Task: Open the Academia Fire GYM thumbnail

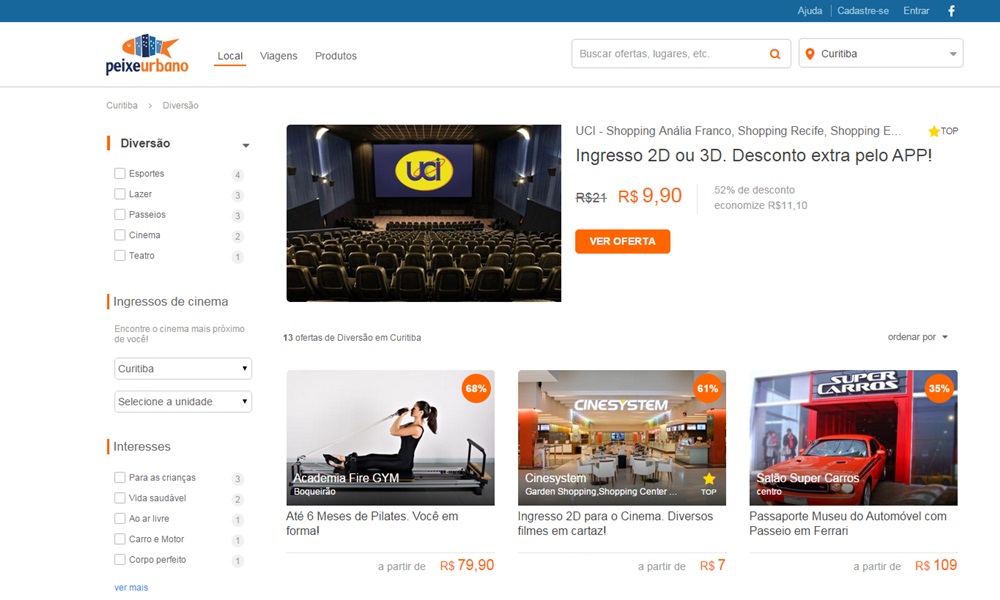Action: [x=390, y=437]
